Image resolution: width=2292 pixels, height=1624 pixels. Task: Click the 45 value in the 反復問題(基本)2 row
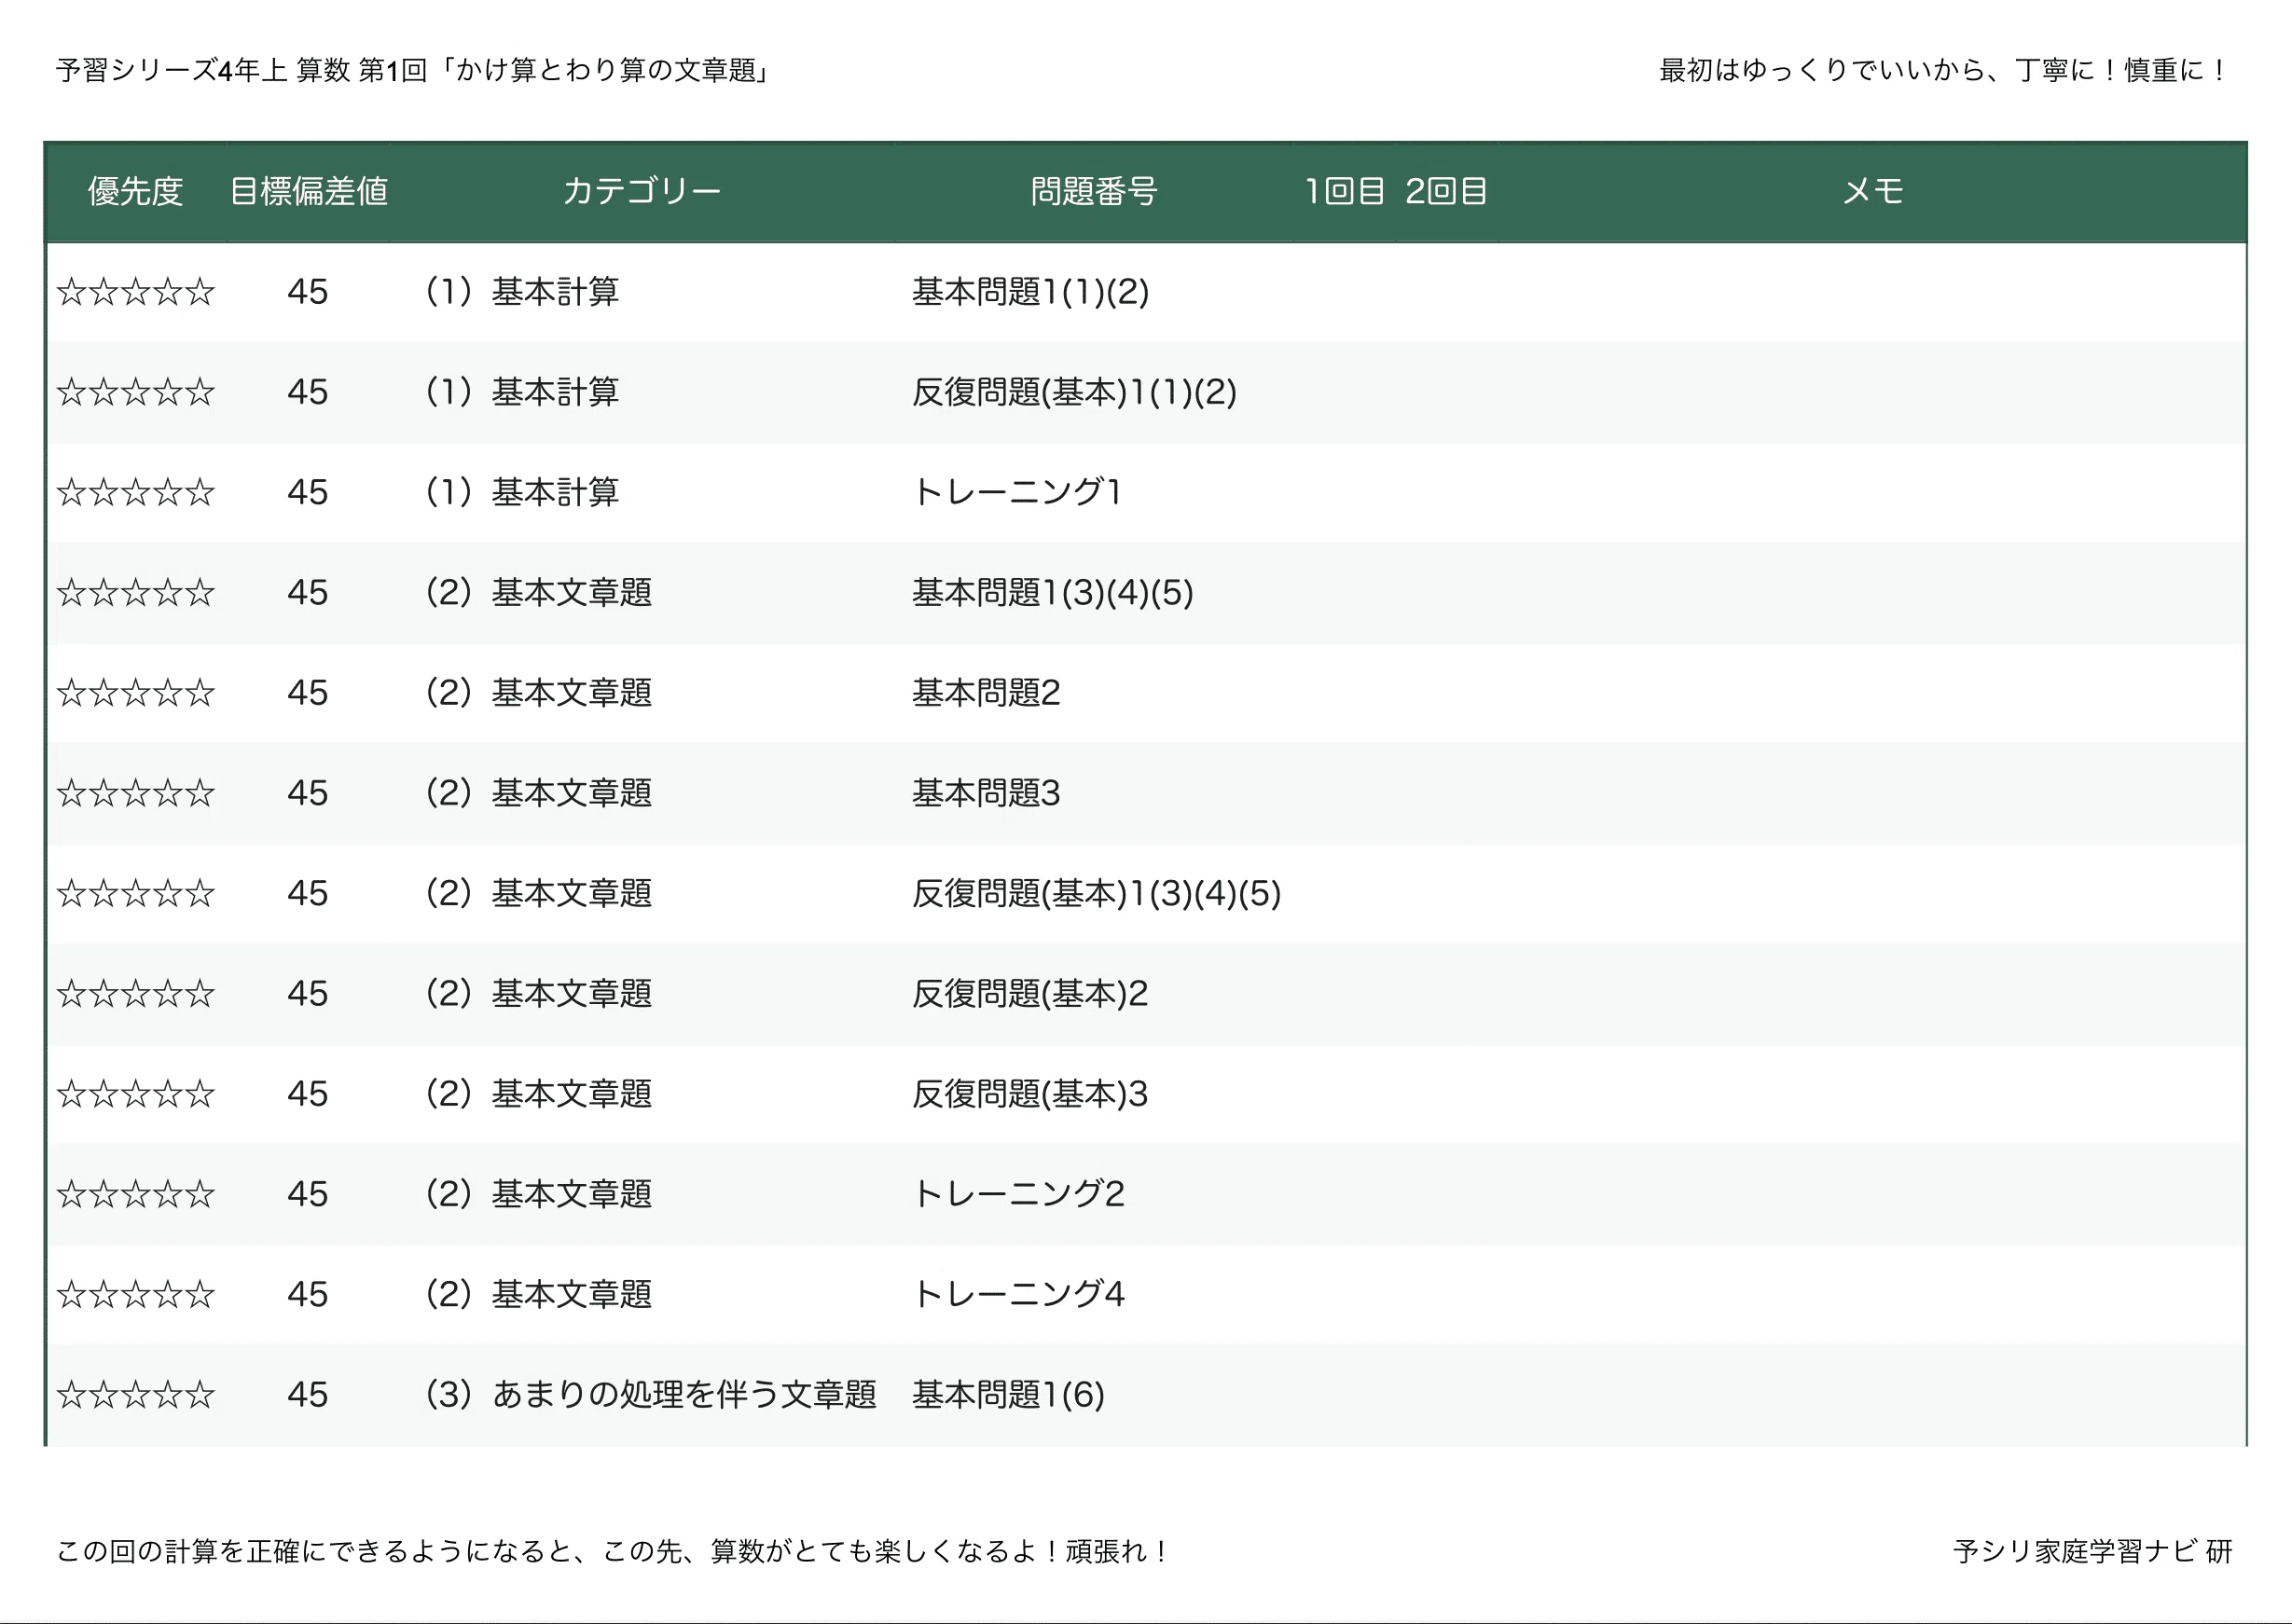(307, 993)
